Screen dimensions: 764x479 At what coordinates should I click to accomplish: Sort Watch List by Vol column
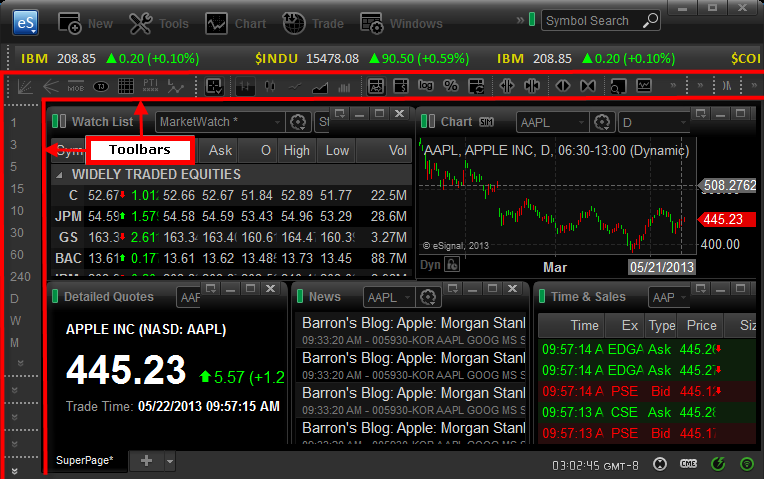pos(384,151)
